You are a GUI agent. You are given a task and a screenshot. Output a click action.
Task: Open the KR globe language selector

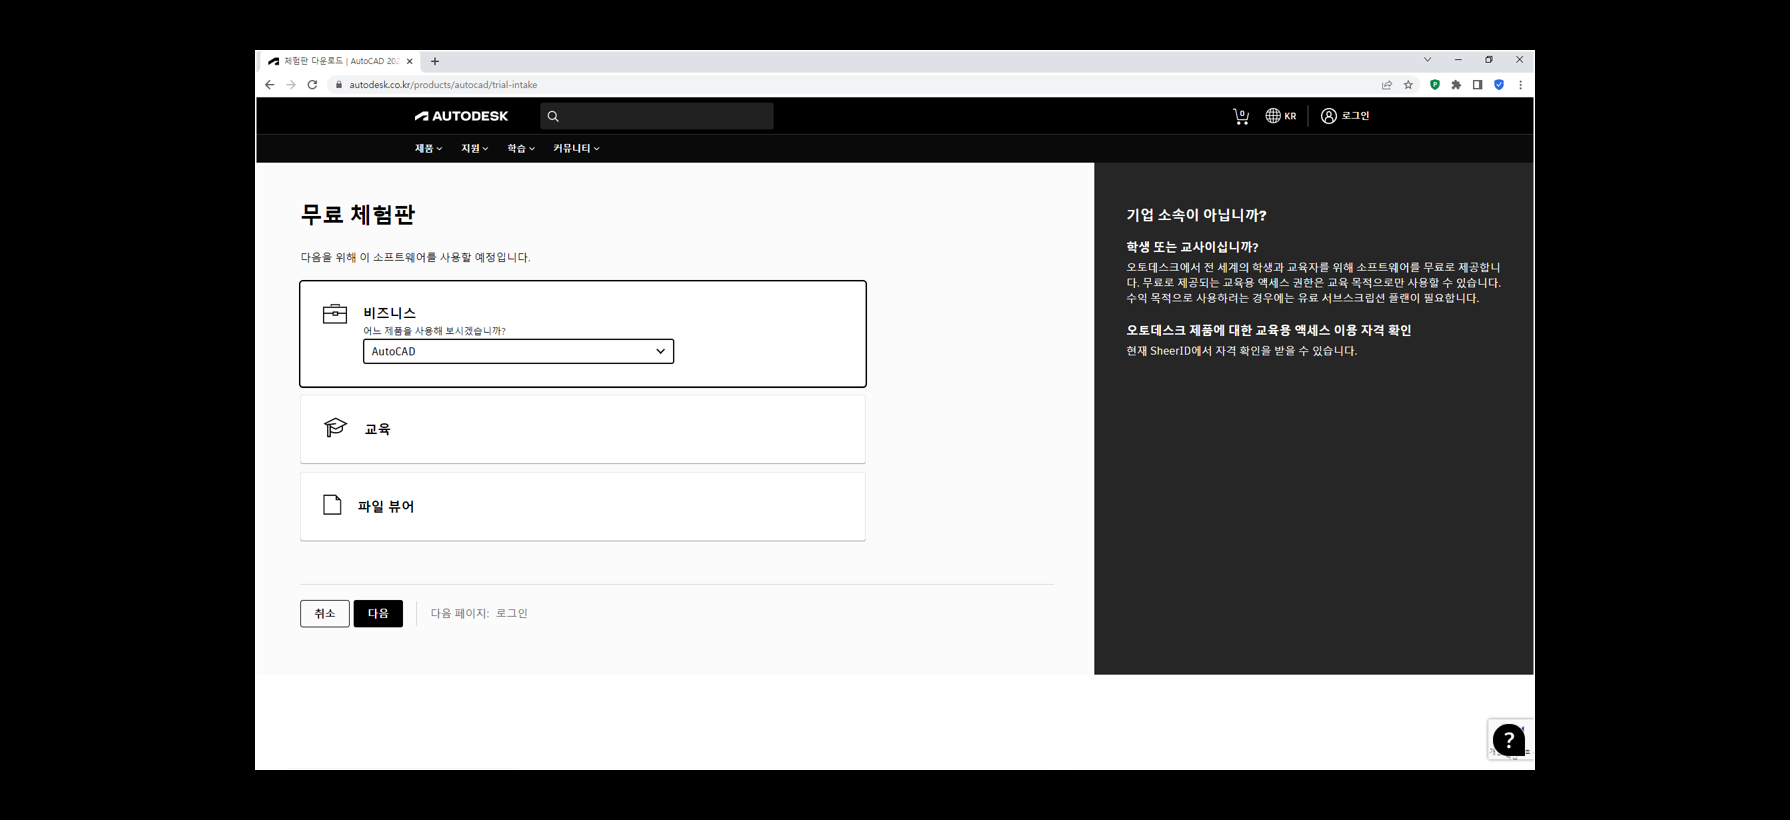coord(1281,116)
